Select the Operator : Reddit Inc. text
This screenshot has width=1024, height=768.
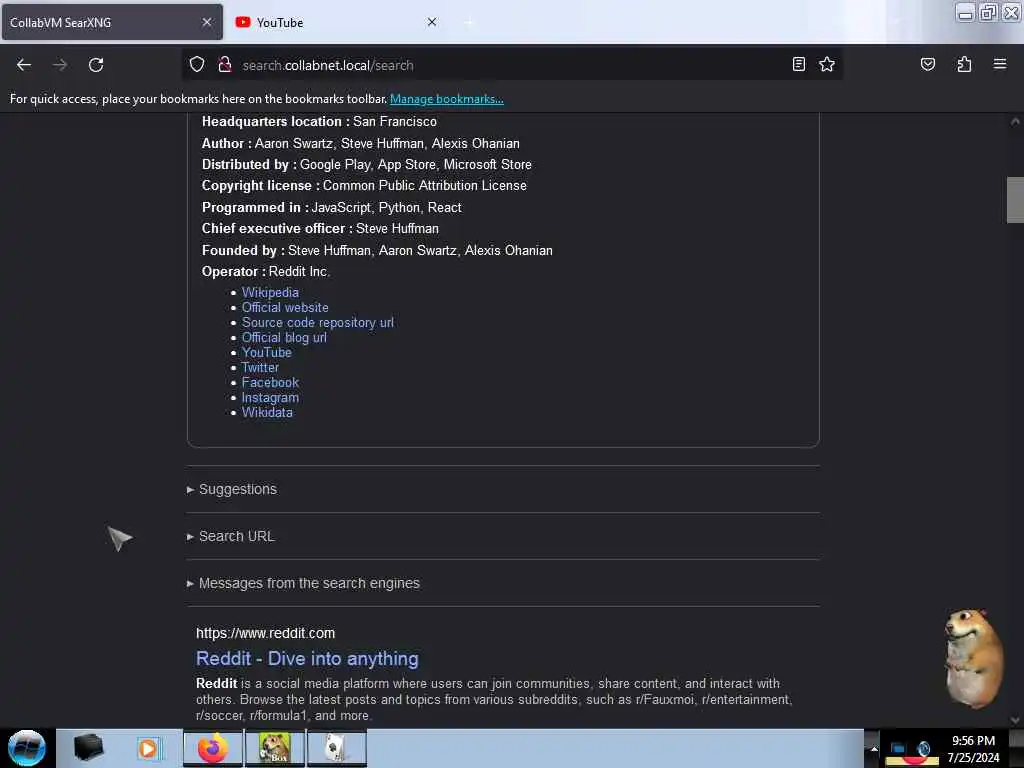tap(266, 272)
